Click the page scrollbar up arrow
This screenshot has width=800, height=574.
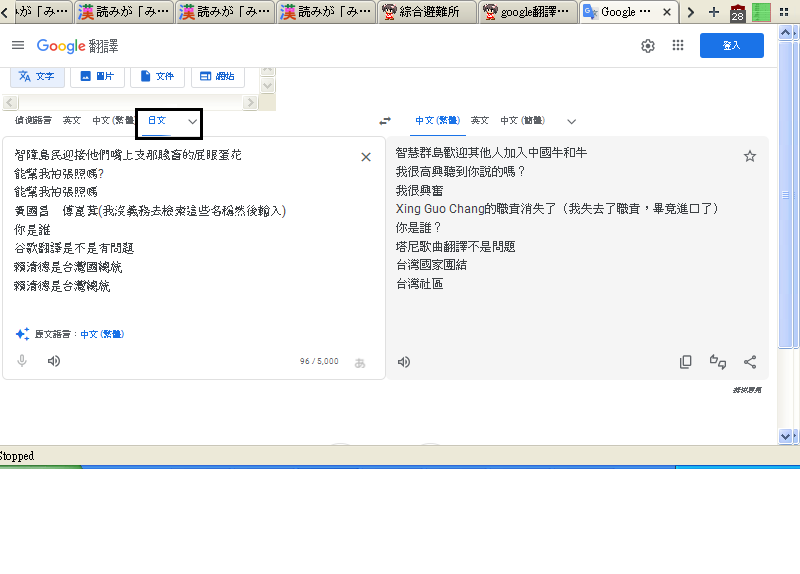point(785,33)
